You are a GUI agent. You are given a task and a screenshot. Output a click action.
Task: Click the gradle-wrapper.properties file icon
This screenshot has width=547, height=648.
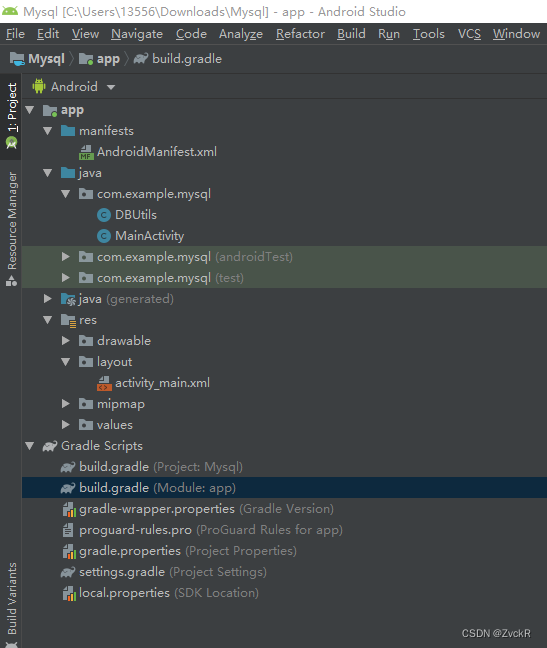click(69, 509)
